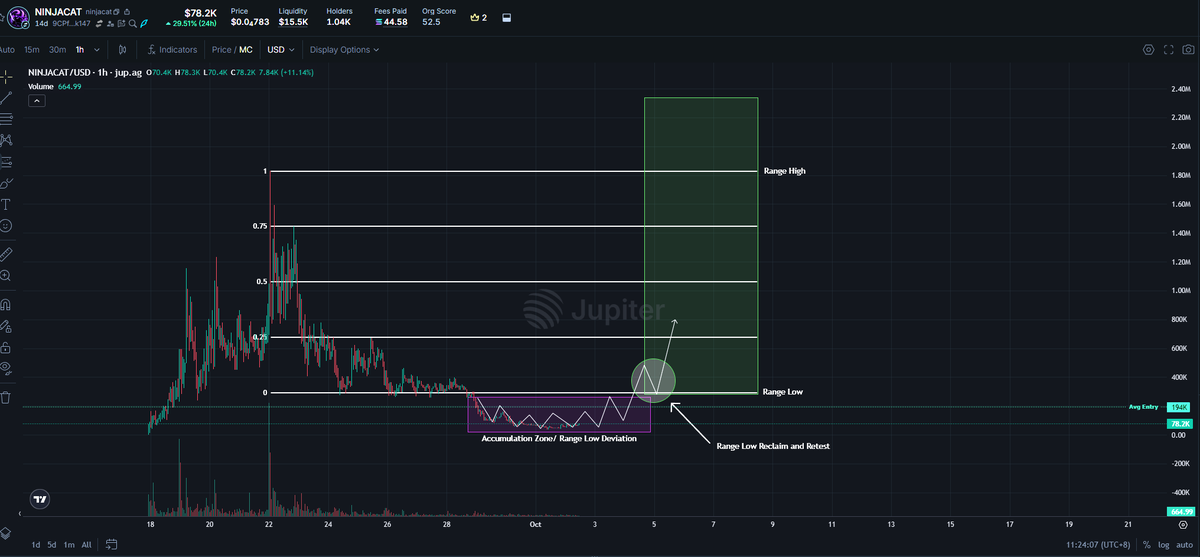Copy the 9CPf...k147 contract address
This screenshot has height=557, width=1200.
tap(71, 24)
